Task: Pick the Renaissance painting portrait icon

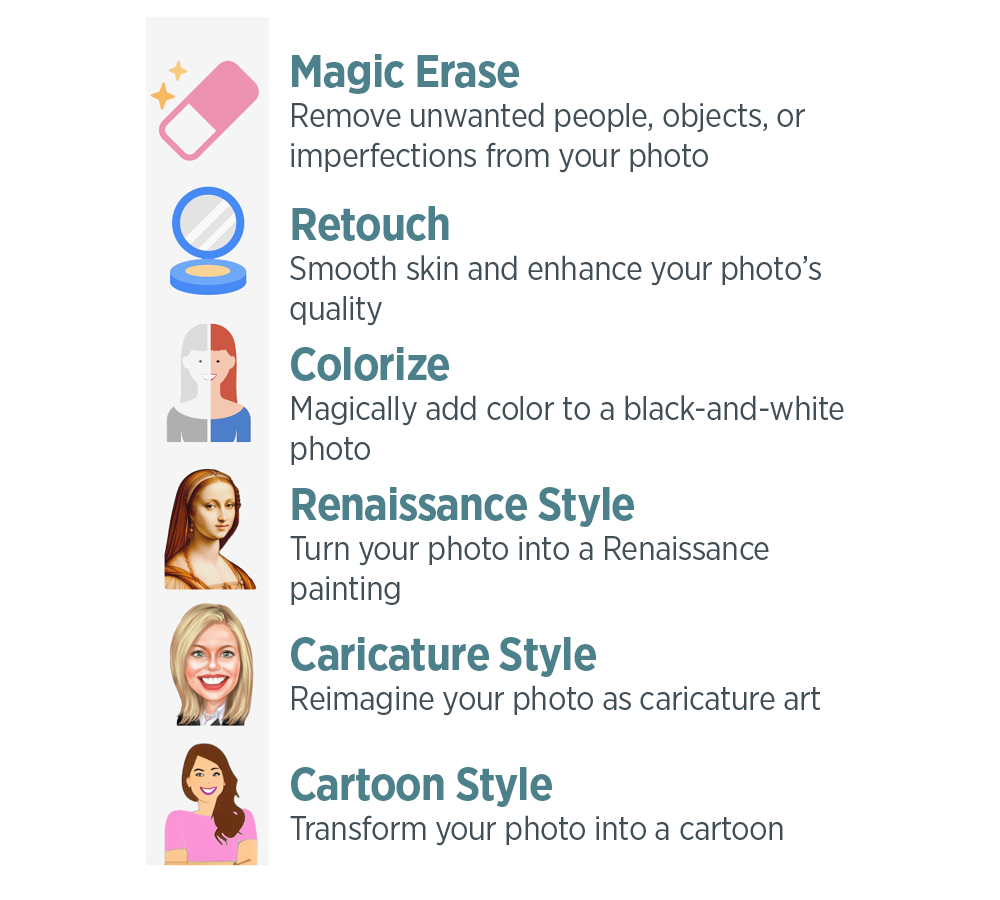Action: point(210,530)
